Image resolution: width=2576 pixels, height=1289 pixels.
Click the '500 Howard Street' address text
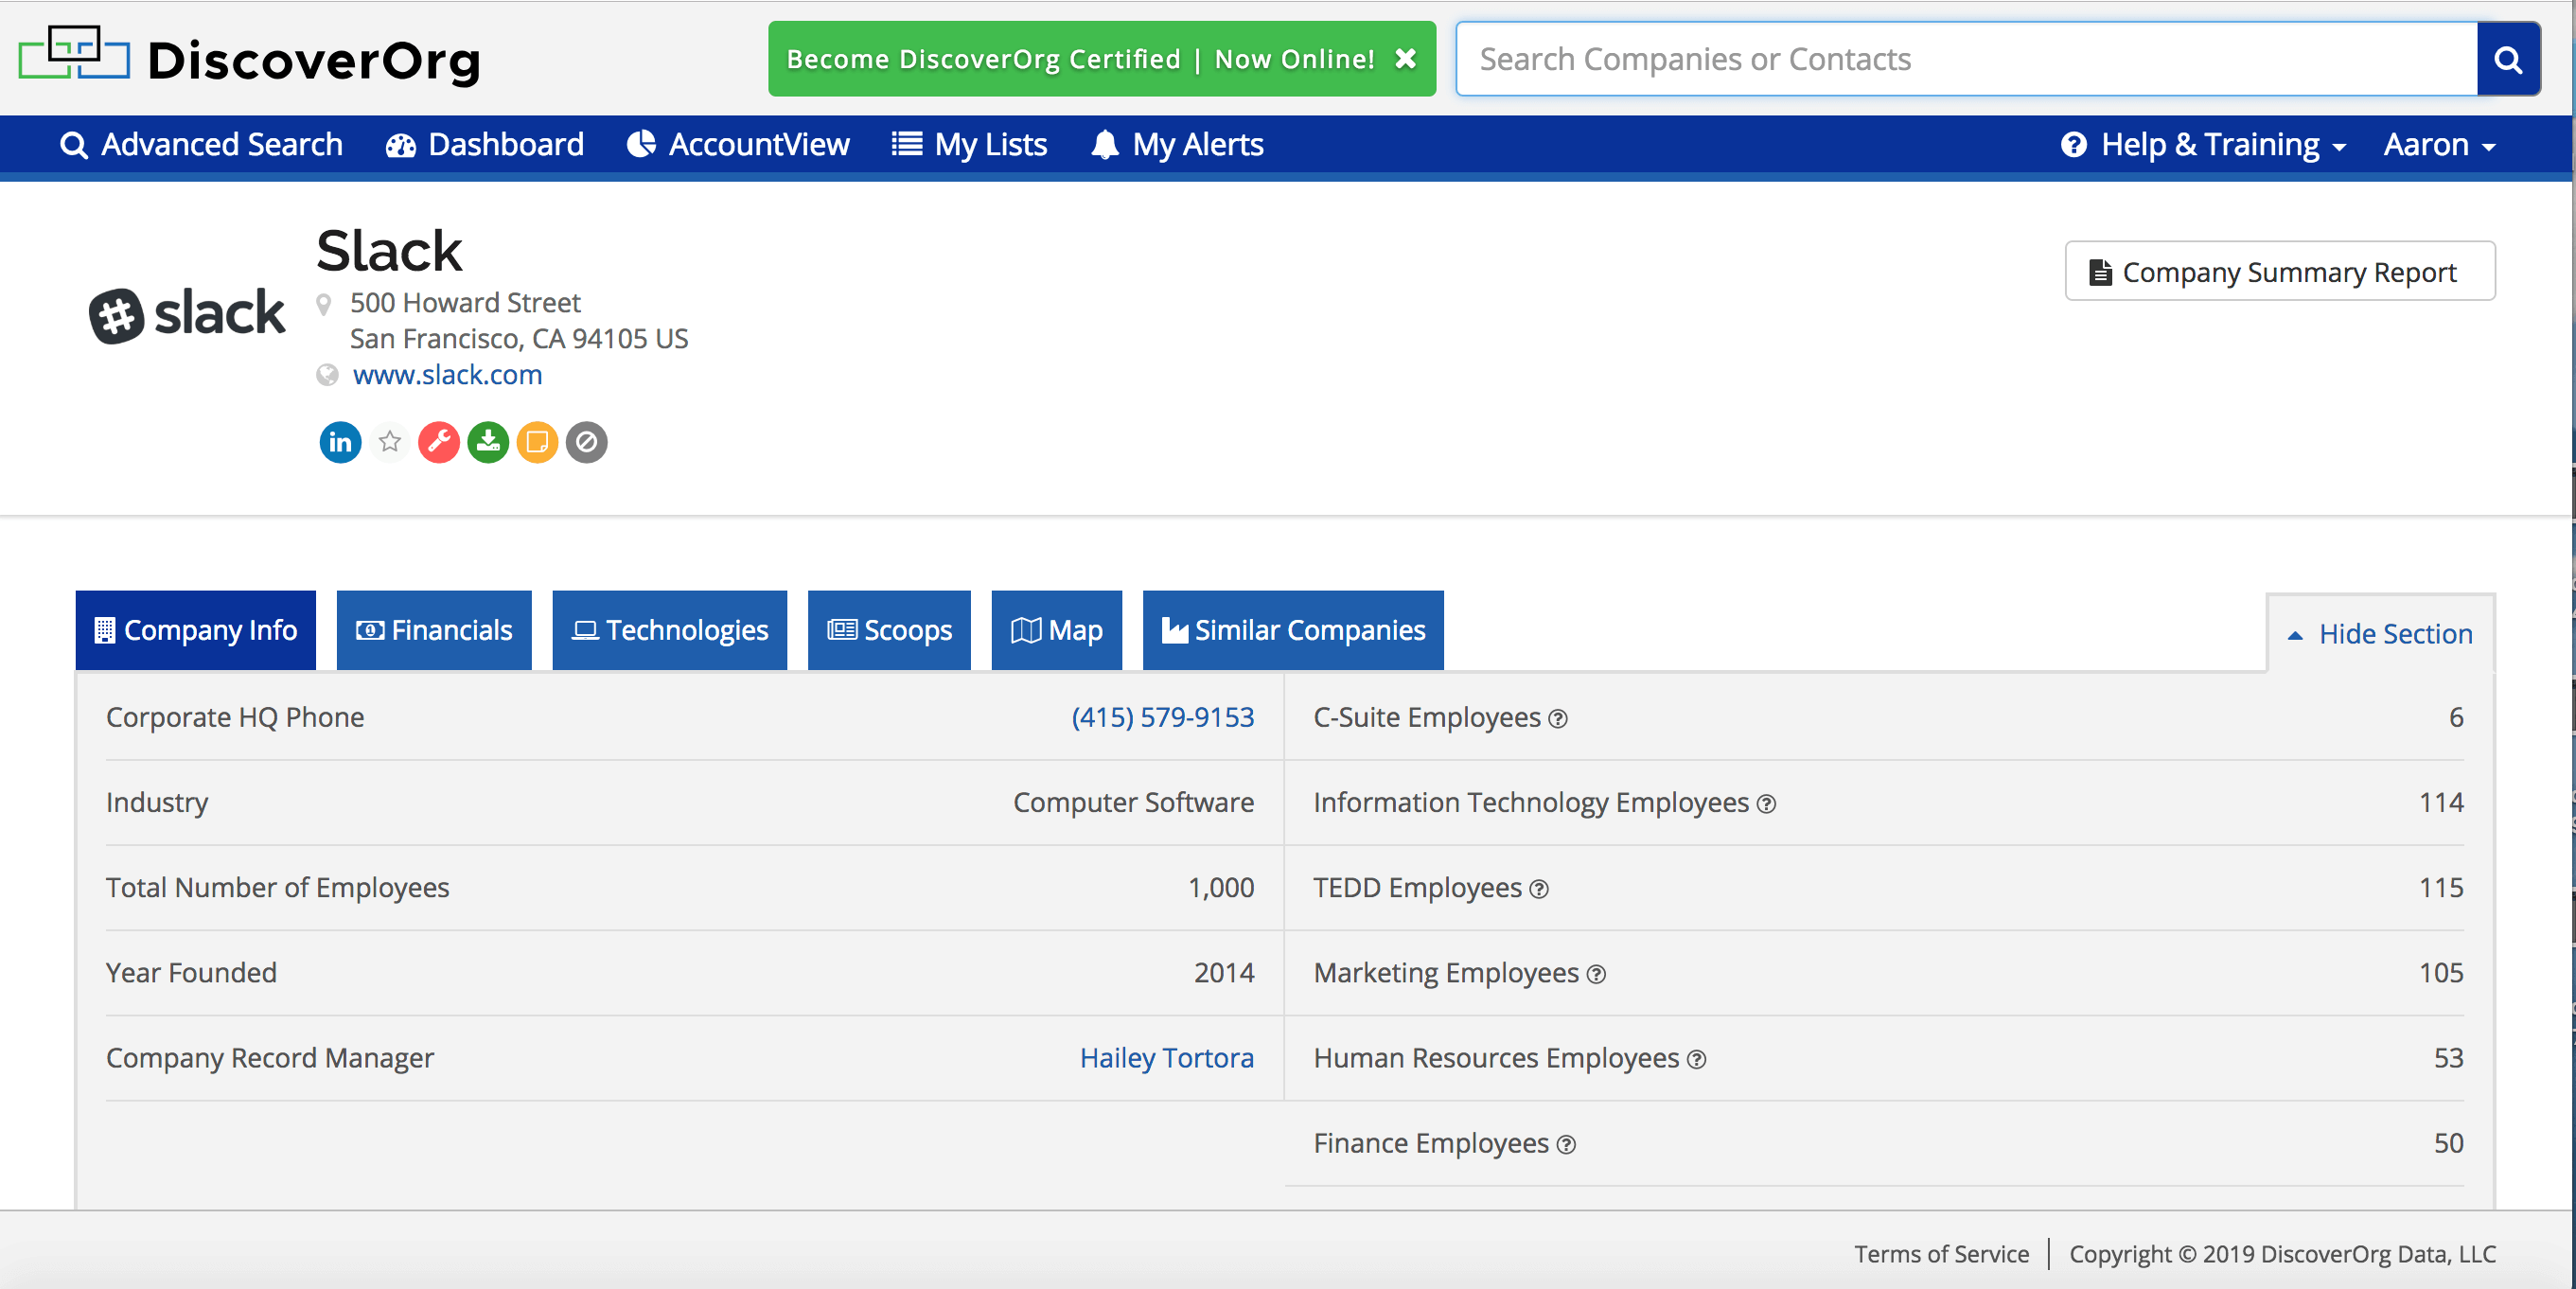click(x=465, y=302)
